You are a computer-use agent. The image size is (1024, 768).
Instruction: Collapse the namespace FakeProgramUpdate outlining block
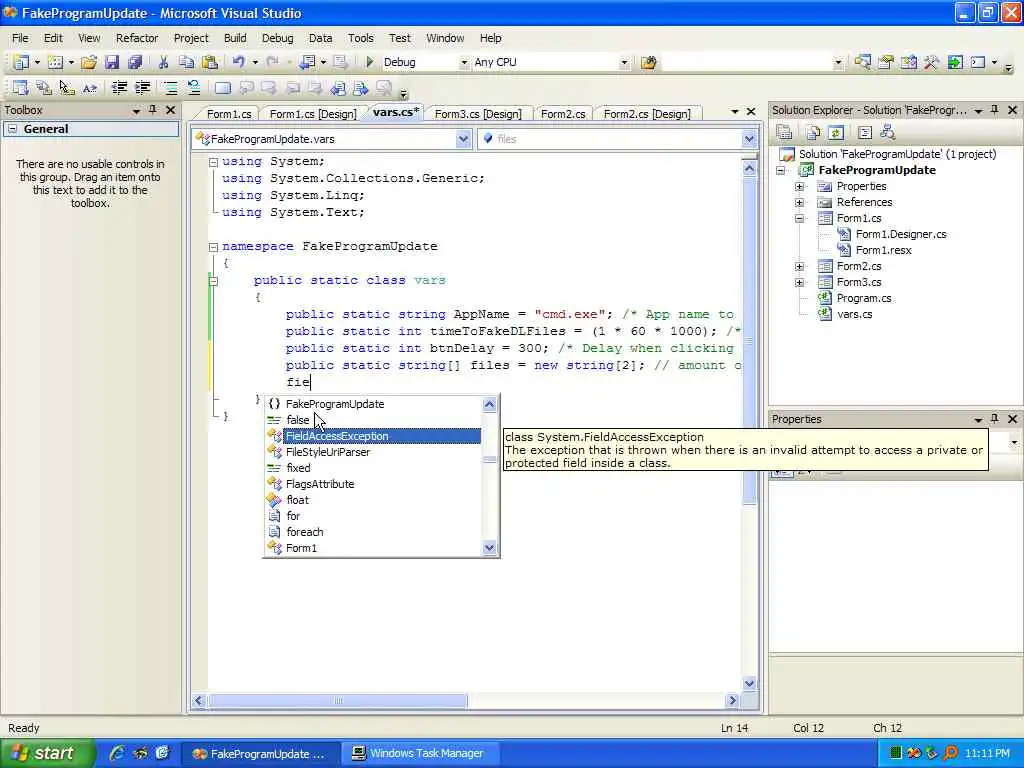click(213, 247)
